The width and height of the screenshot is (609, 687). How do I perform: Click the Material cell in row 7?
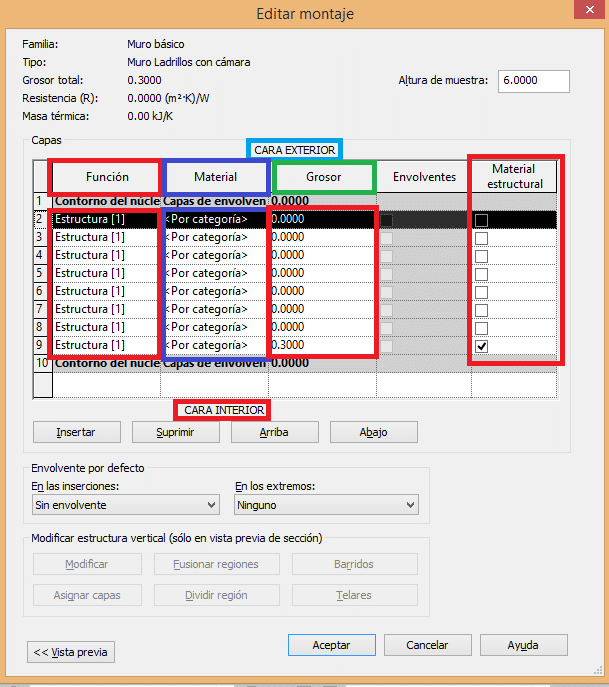(215, 310)
